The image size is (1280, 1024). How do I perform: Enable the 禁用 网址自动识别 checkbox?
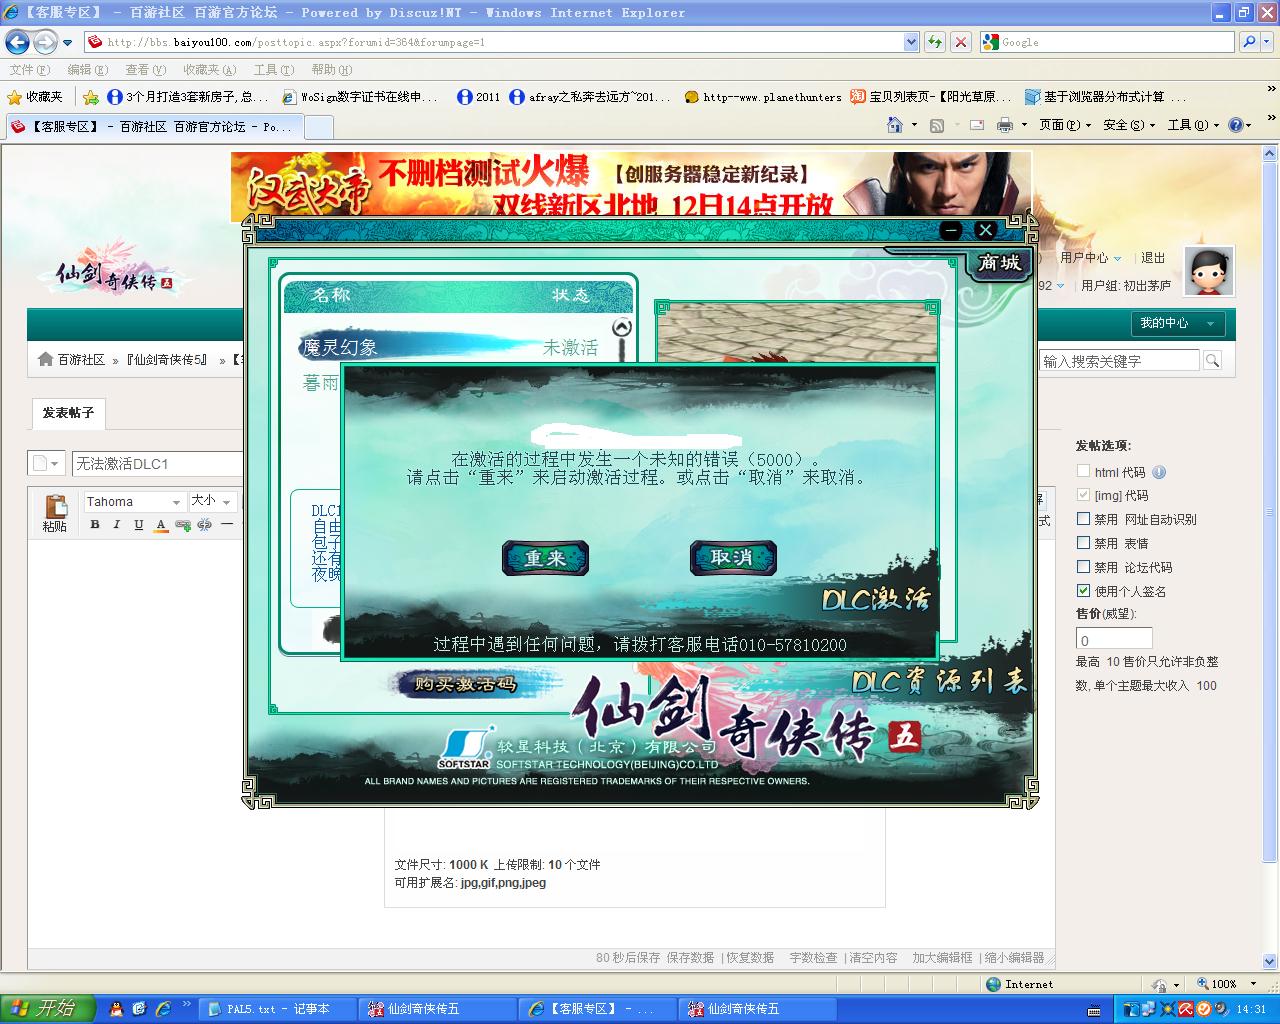[1083, 519]
